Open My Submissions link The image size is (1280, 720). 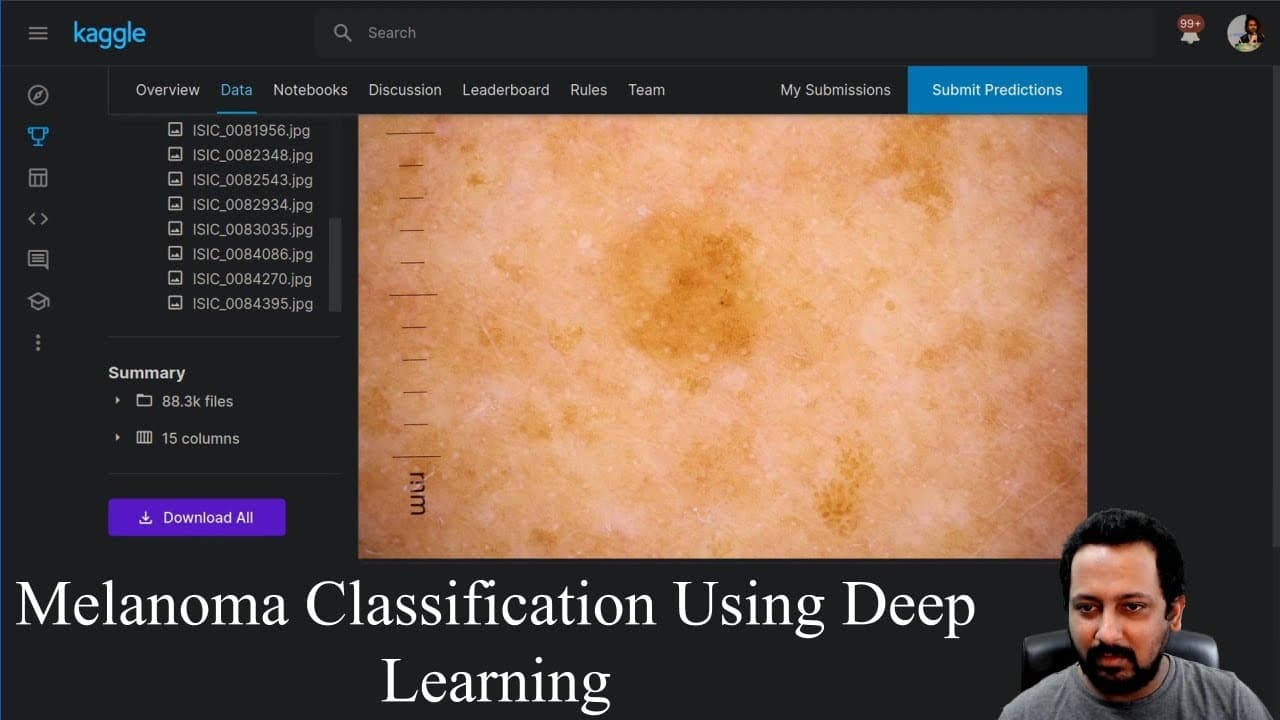coord(835,90)
